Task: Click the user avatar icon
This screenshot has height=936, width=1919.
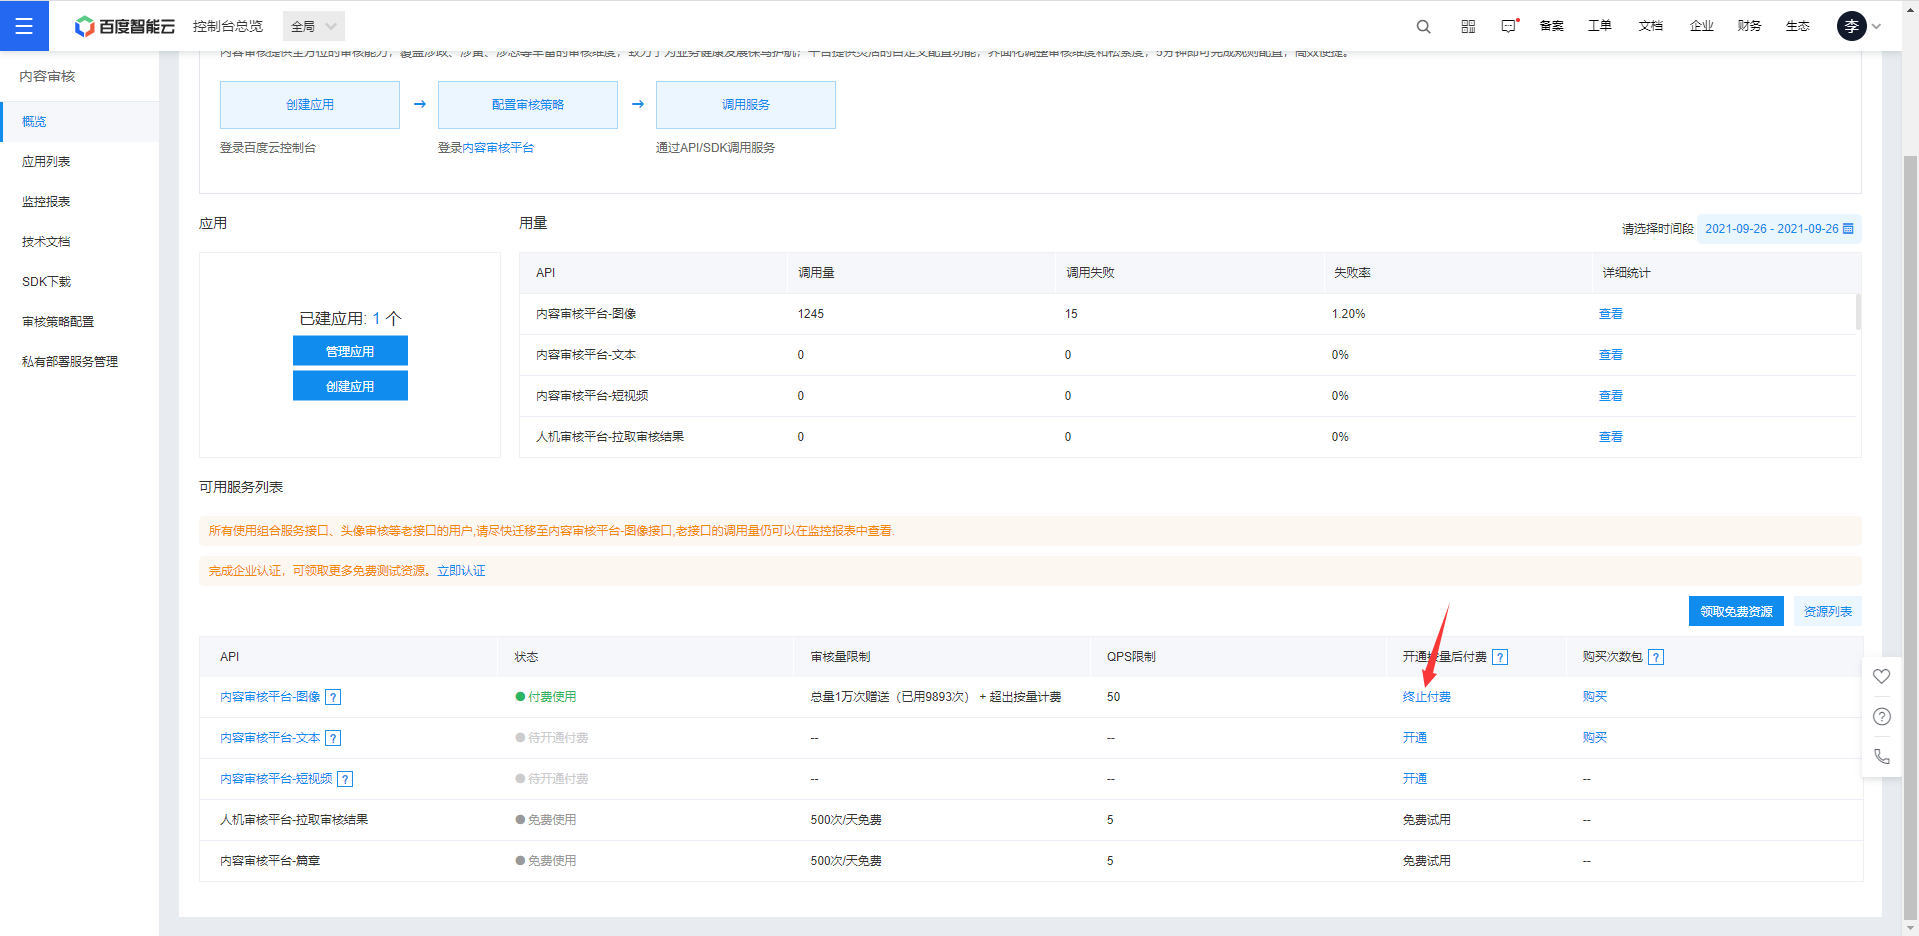Action: point(1851,26)
